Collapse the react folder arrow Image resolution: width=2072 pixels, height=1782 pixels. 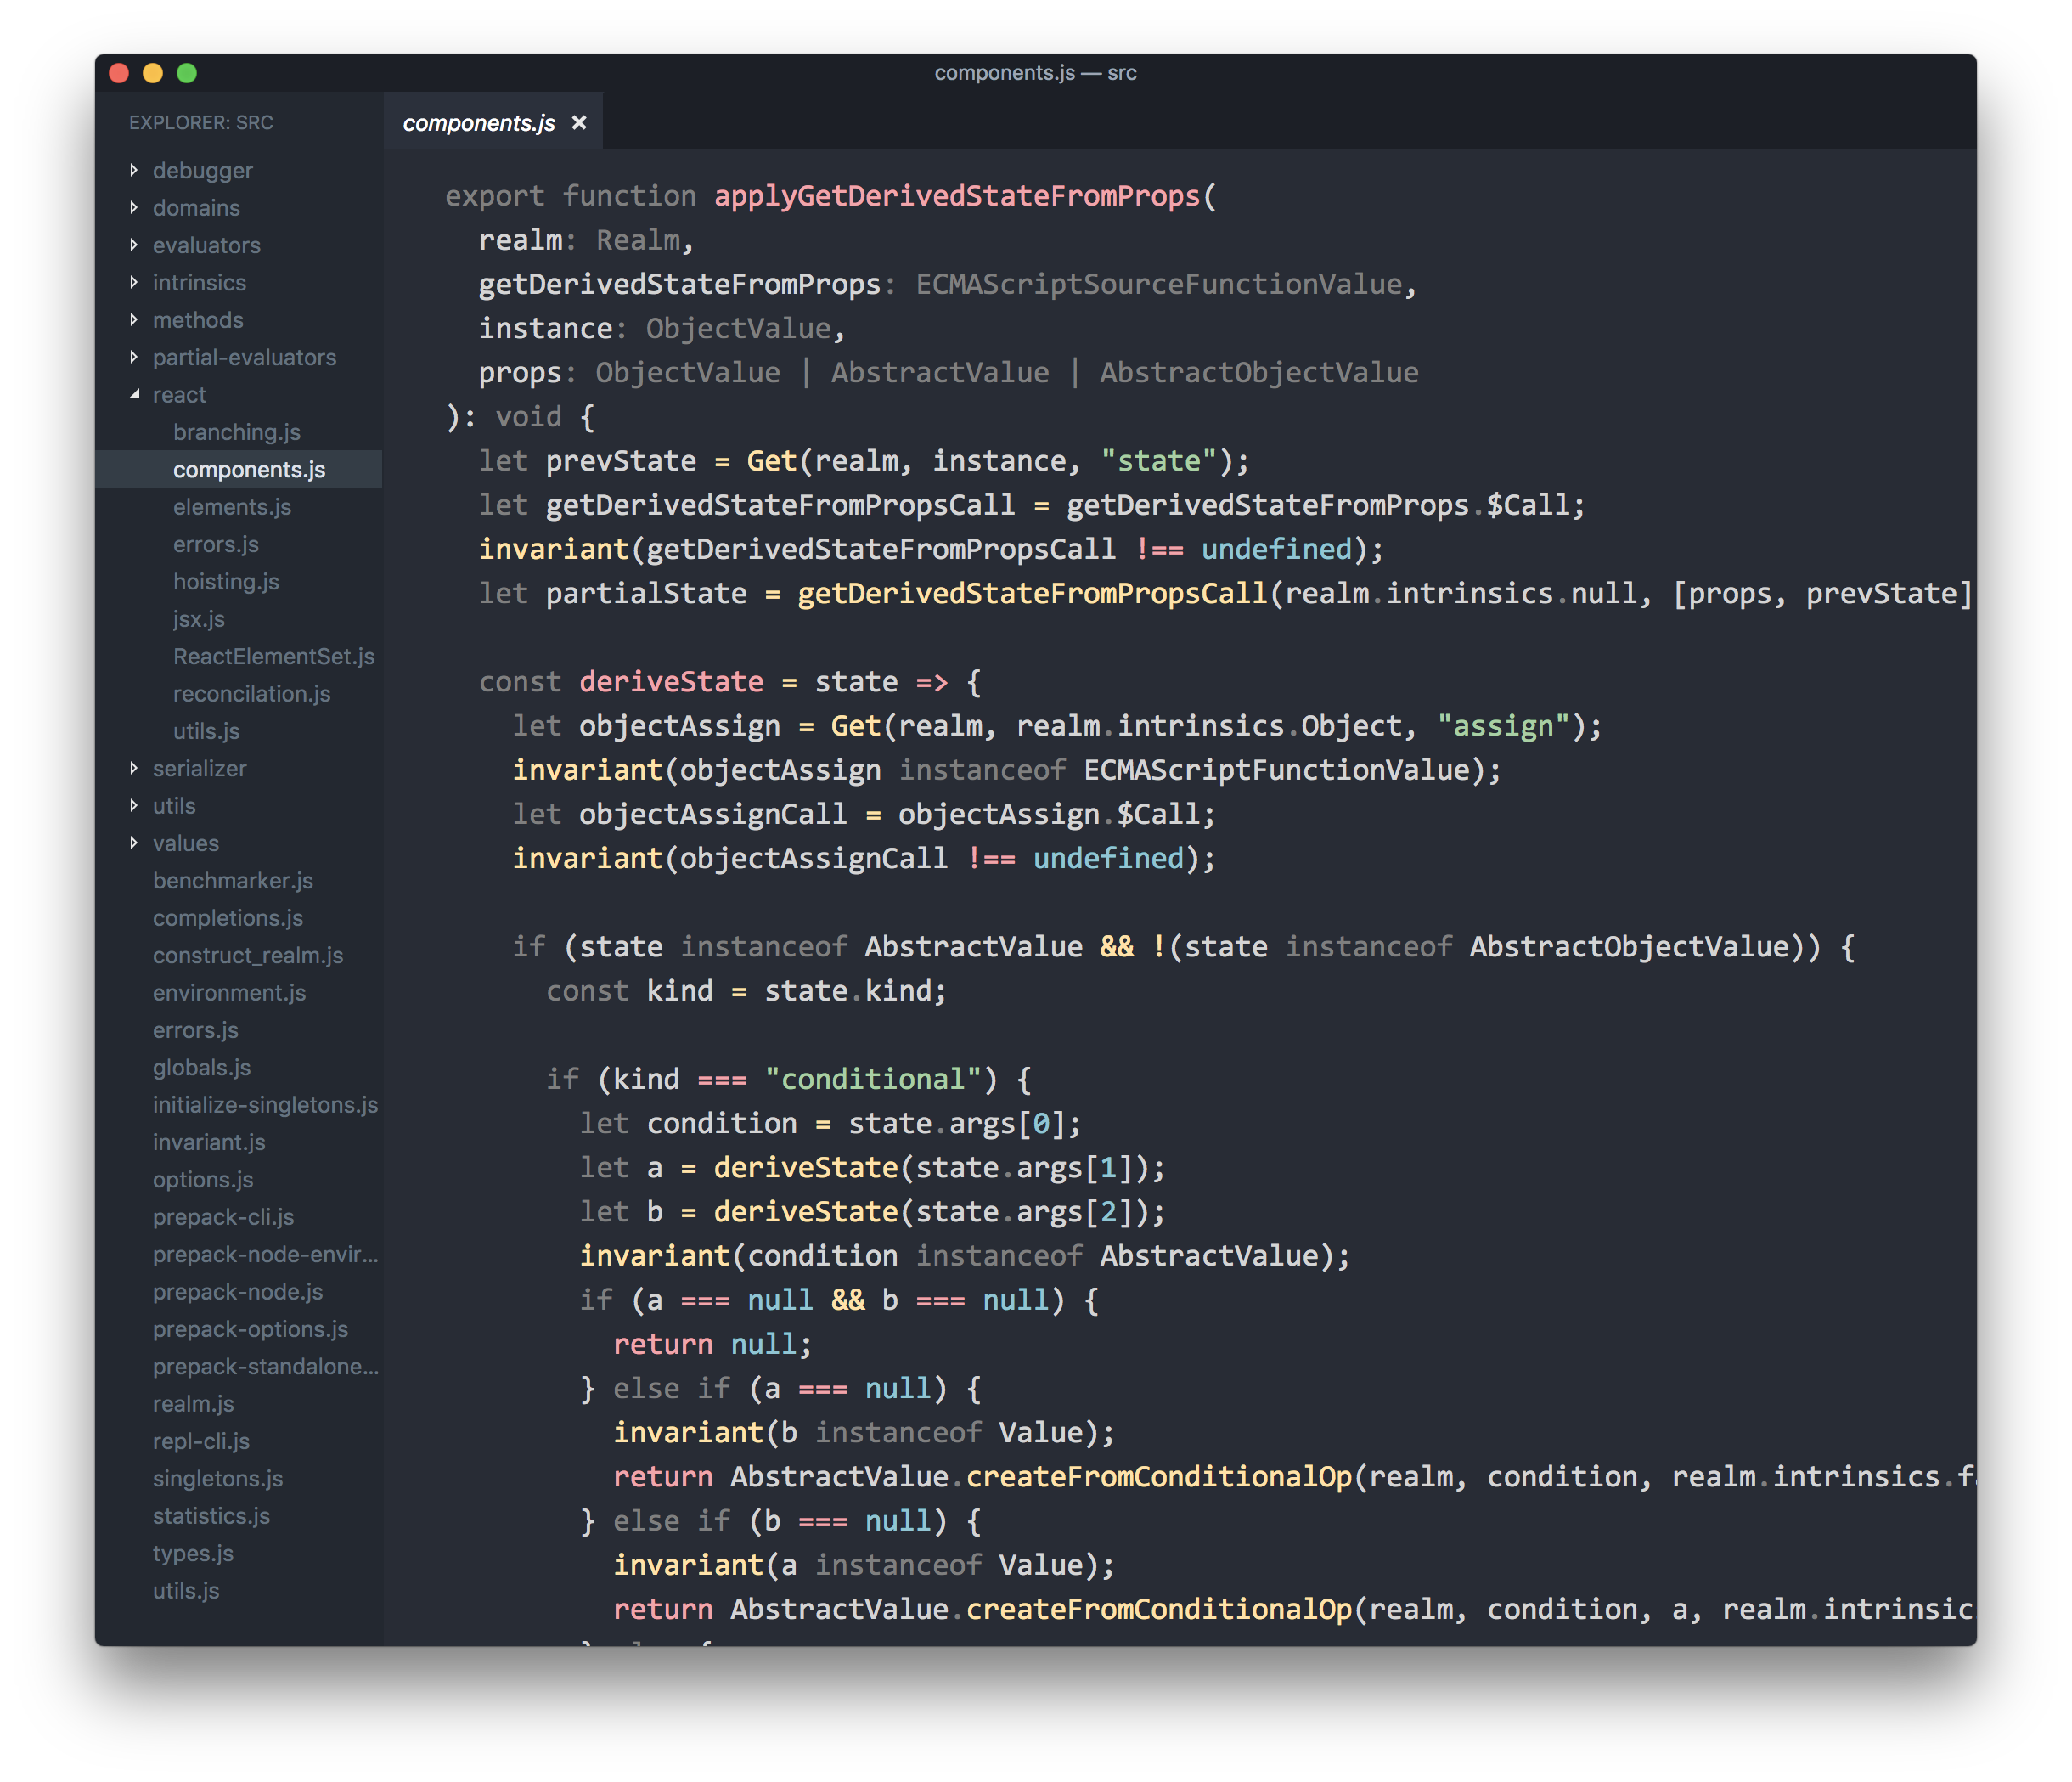click(134, 395)
